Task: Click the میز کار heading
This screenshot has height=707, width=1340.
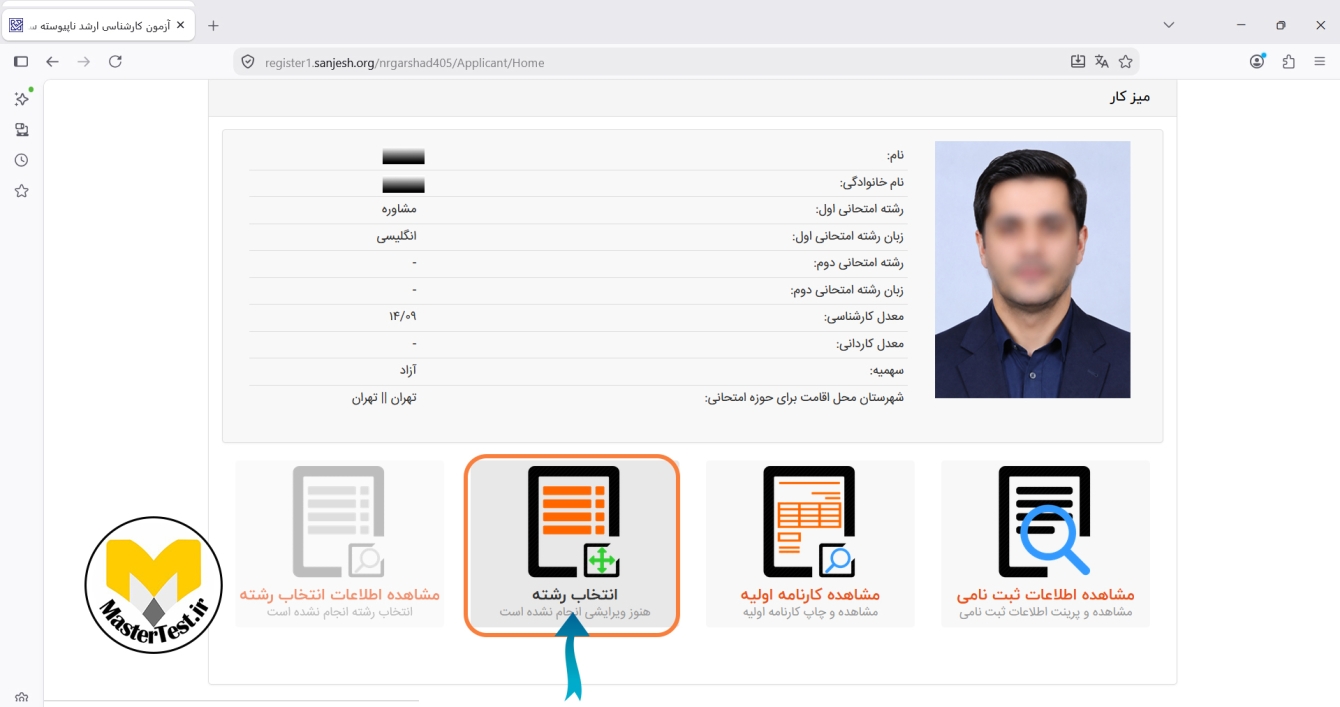Action: [x=1130, y=97]
